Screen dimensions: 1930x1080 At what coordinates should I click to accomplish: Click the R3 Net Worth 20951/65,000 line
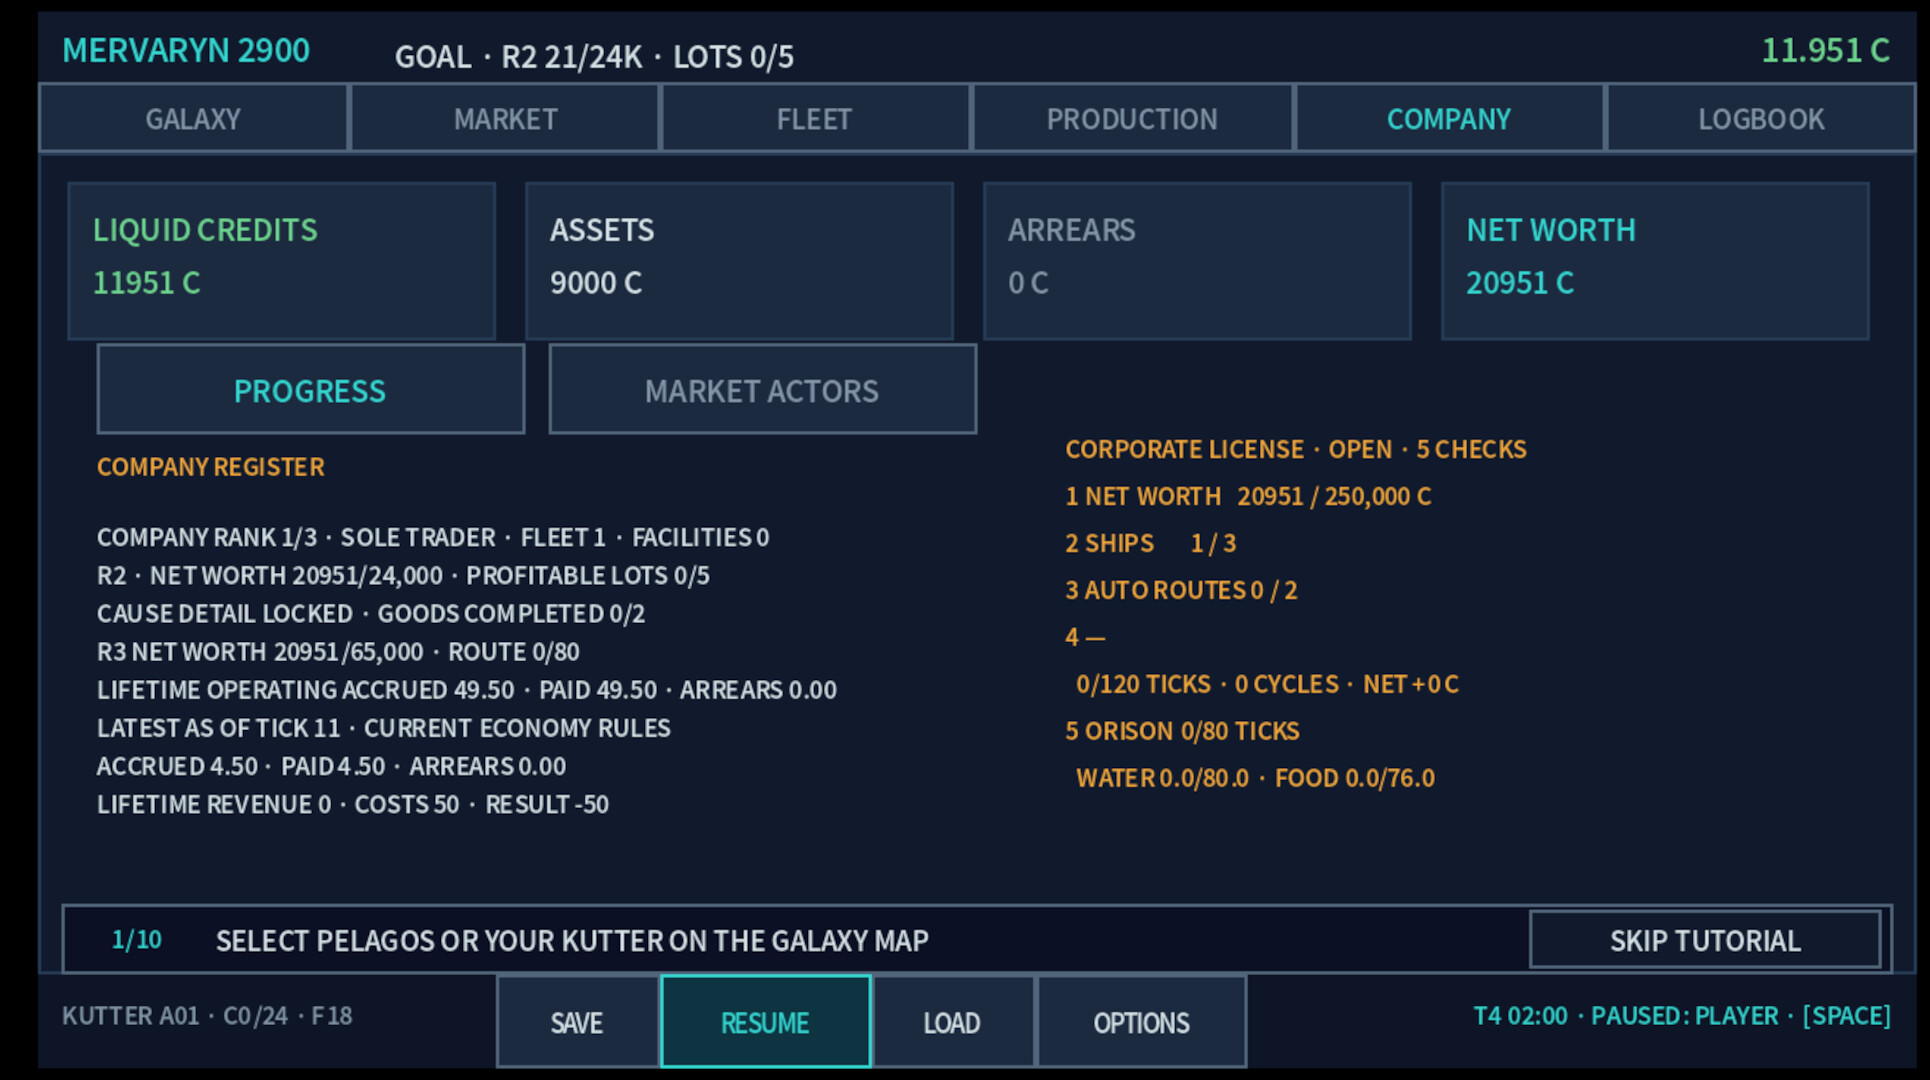(x=338, y=652)
